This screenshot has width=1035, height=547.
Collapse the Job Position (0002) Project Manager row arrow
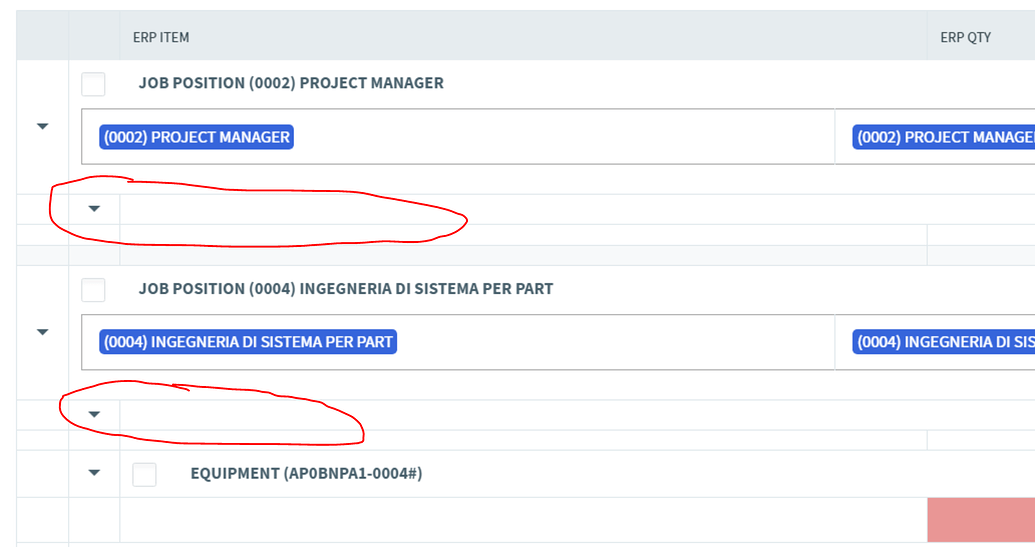(x=42, y=127)
